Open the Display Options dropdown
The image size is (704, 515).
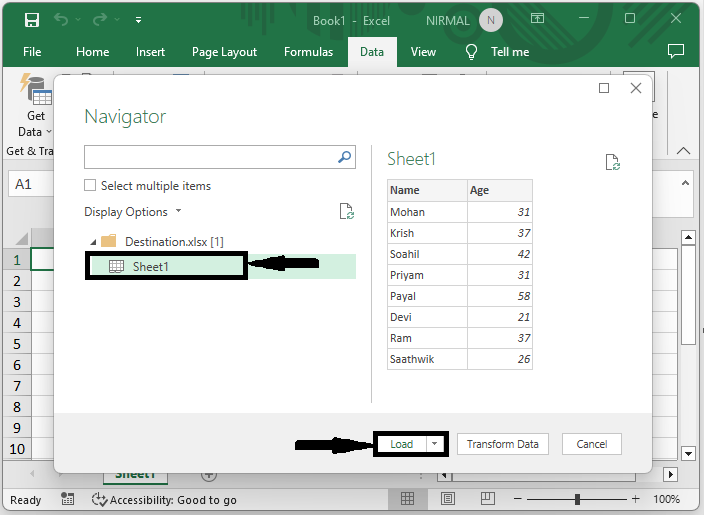[133, 211]
